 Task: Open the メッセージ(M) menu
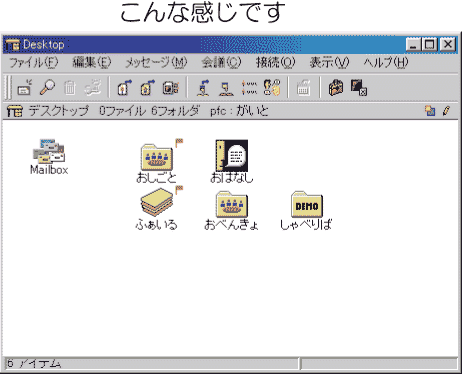click(156, 62)
